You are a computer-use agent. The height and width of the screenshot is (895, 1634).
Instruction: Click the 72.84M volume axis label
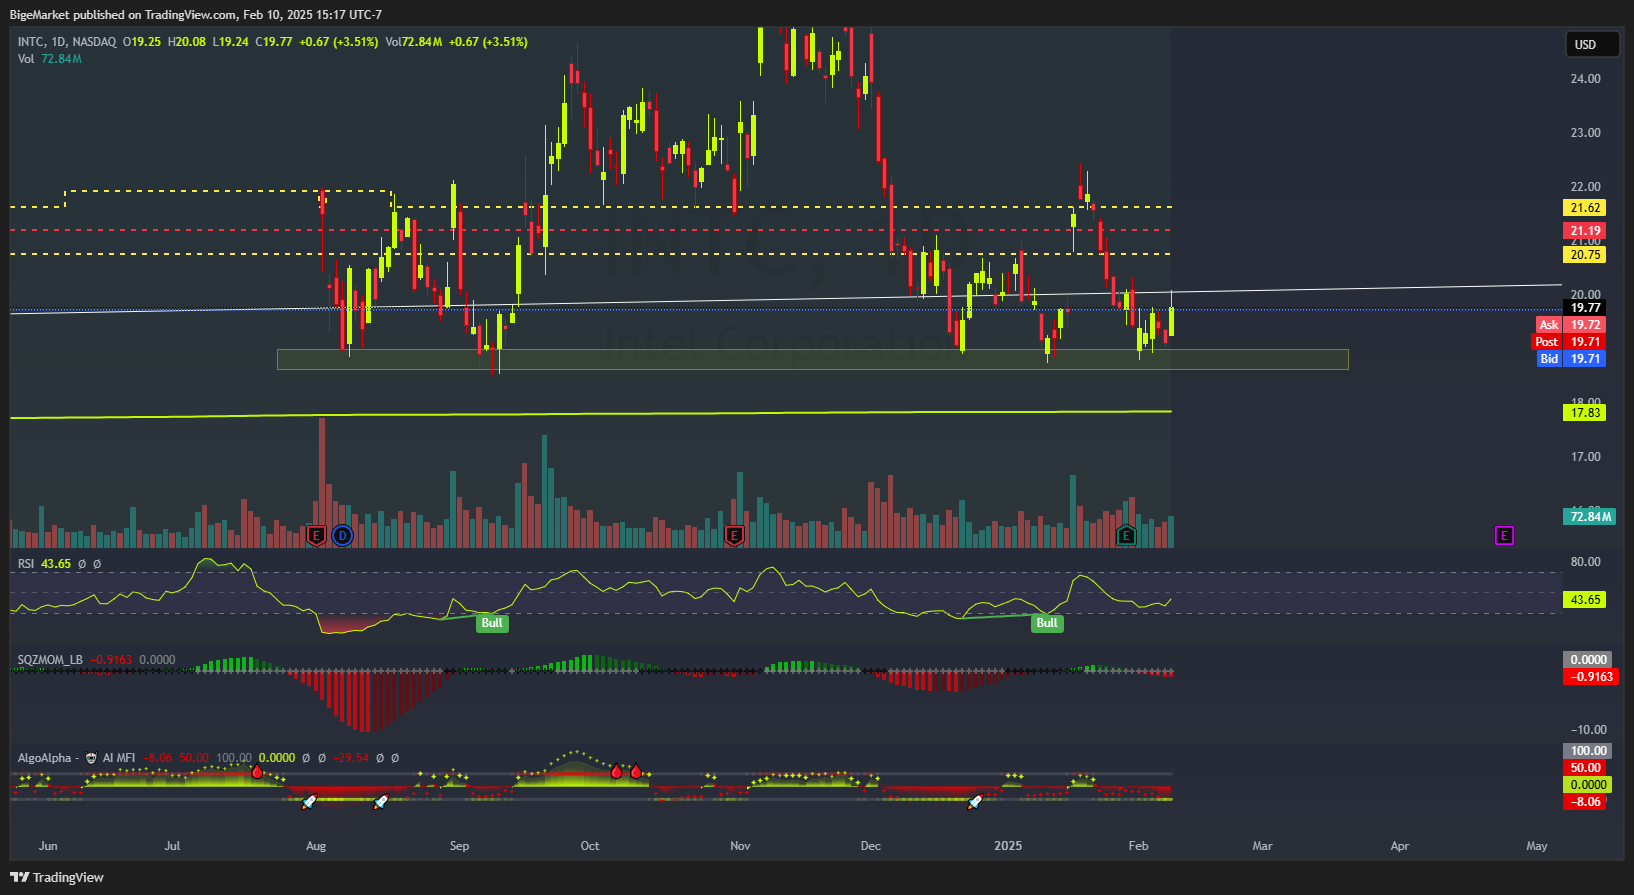1590,517
